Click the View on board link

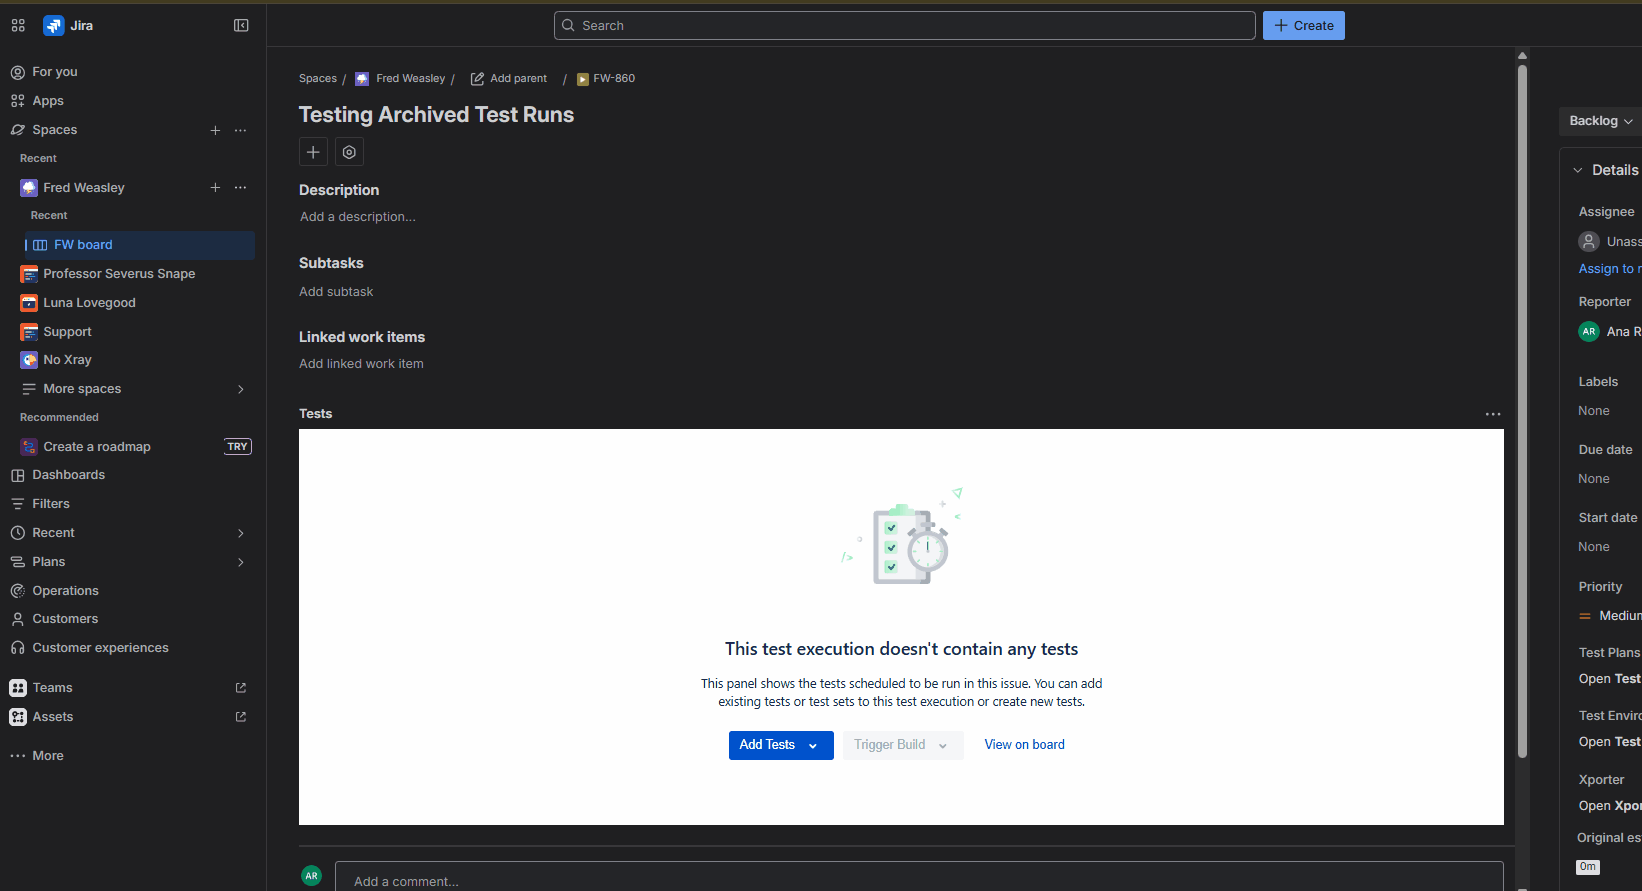point(1024,745)
